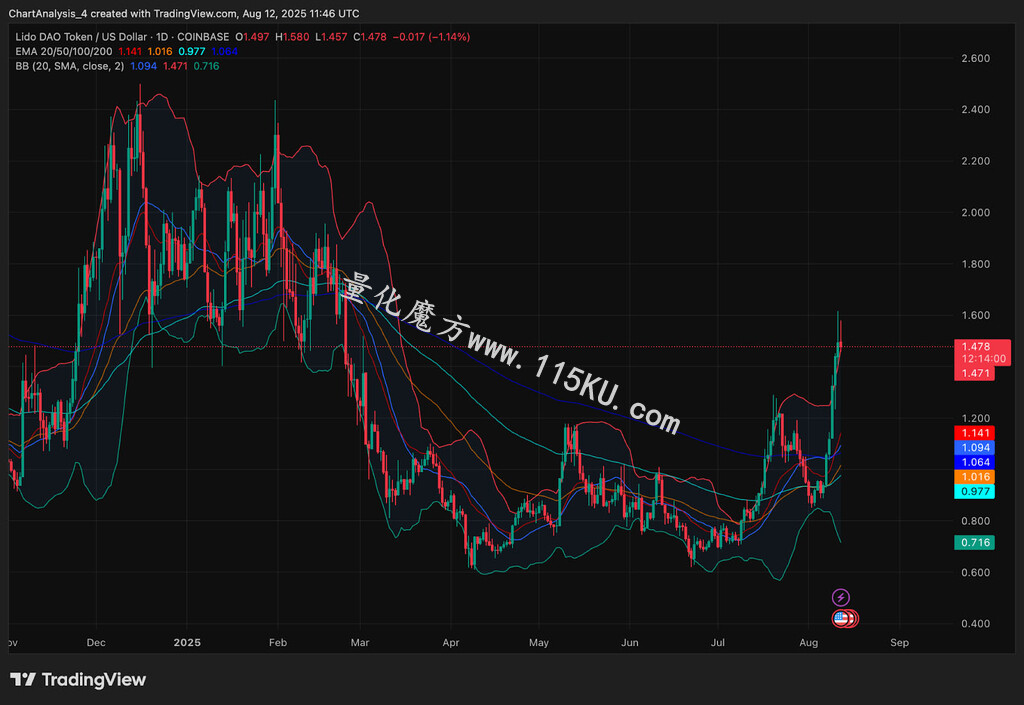Click the BB (20, SMA, close, 2) legend
This screenshot has height=705, width=1024.
coord(69,66)
